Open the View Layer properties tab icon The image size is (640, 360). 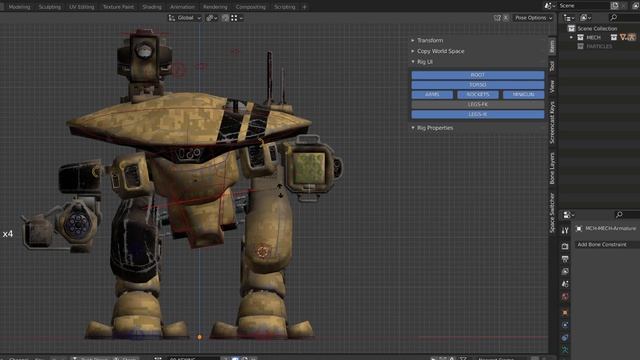tap(565, 271)
